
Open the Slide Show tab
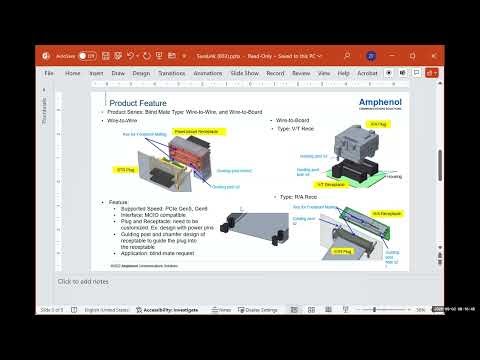point(245,73)
